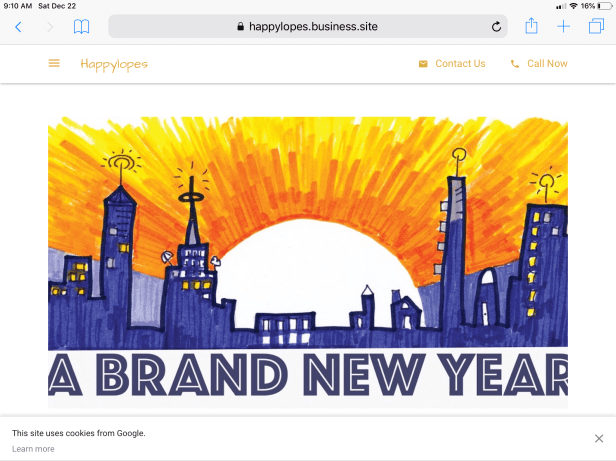Screen dimensions: 616x461
Task: Open the Safari share sheet
Action: 532,26
